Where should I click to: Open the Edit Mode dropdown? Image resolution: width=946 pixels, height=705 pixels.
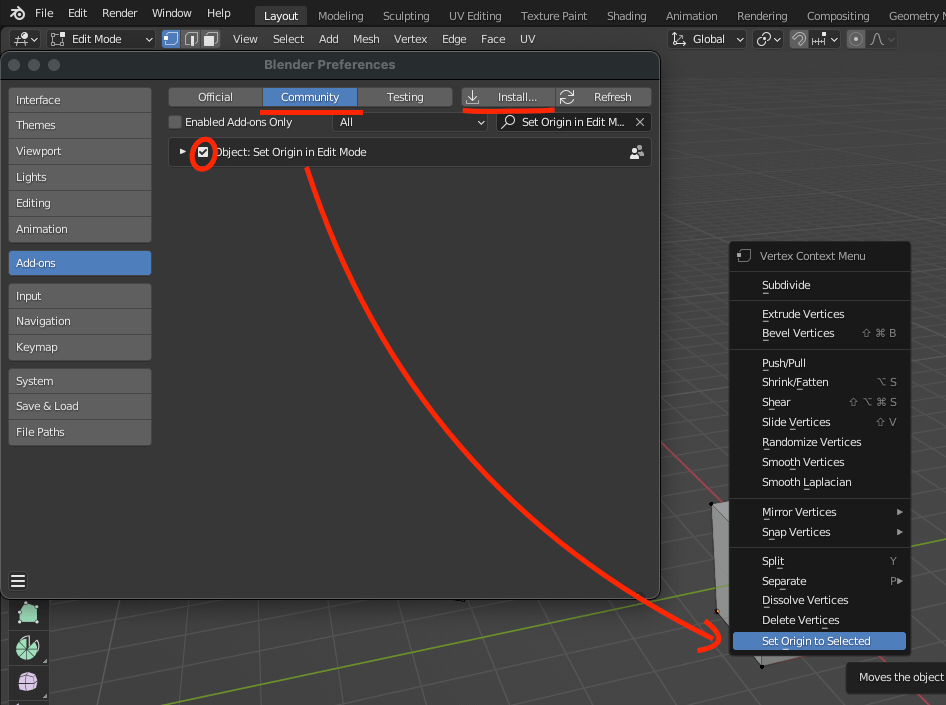[101, 39]
